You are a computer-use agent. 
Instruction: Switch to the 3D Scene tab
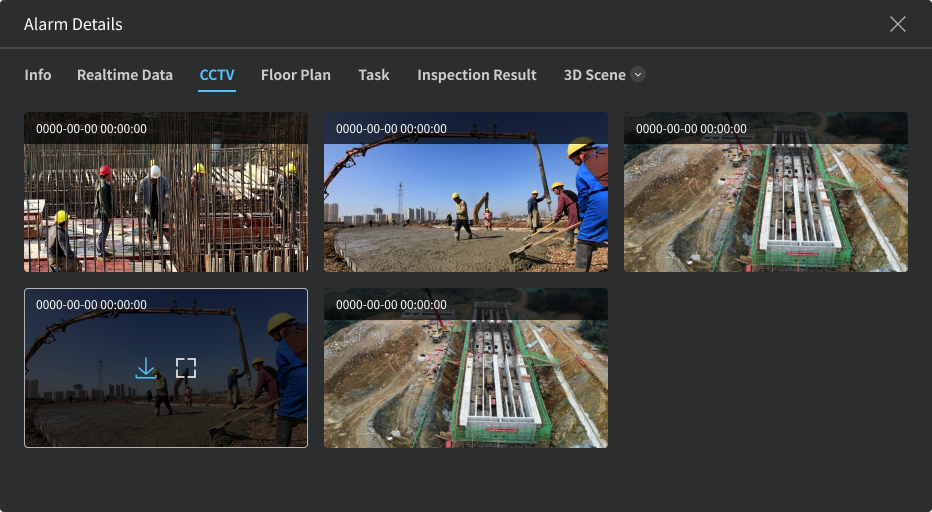pyautogui.click(x=594, y=75)
